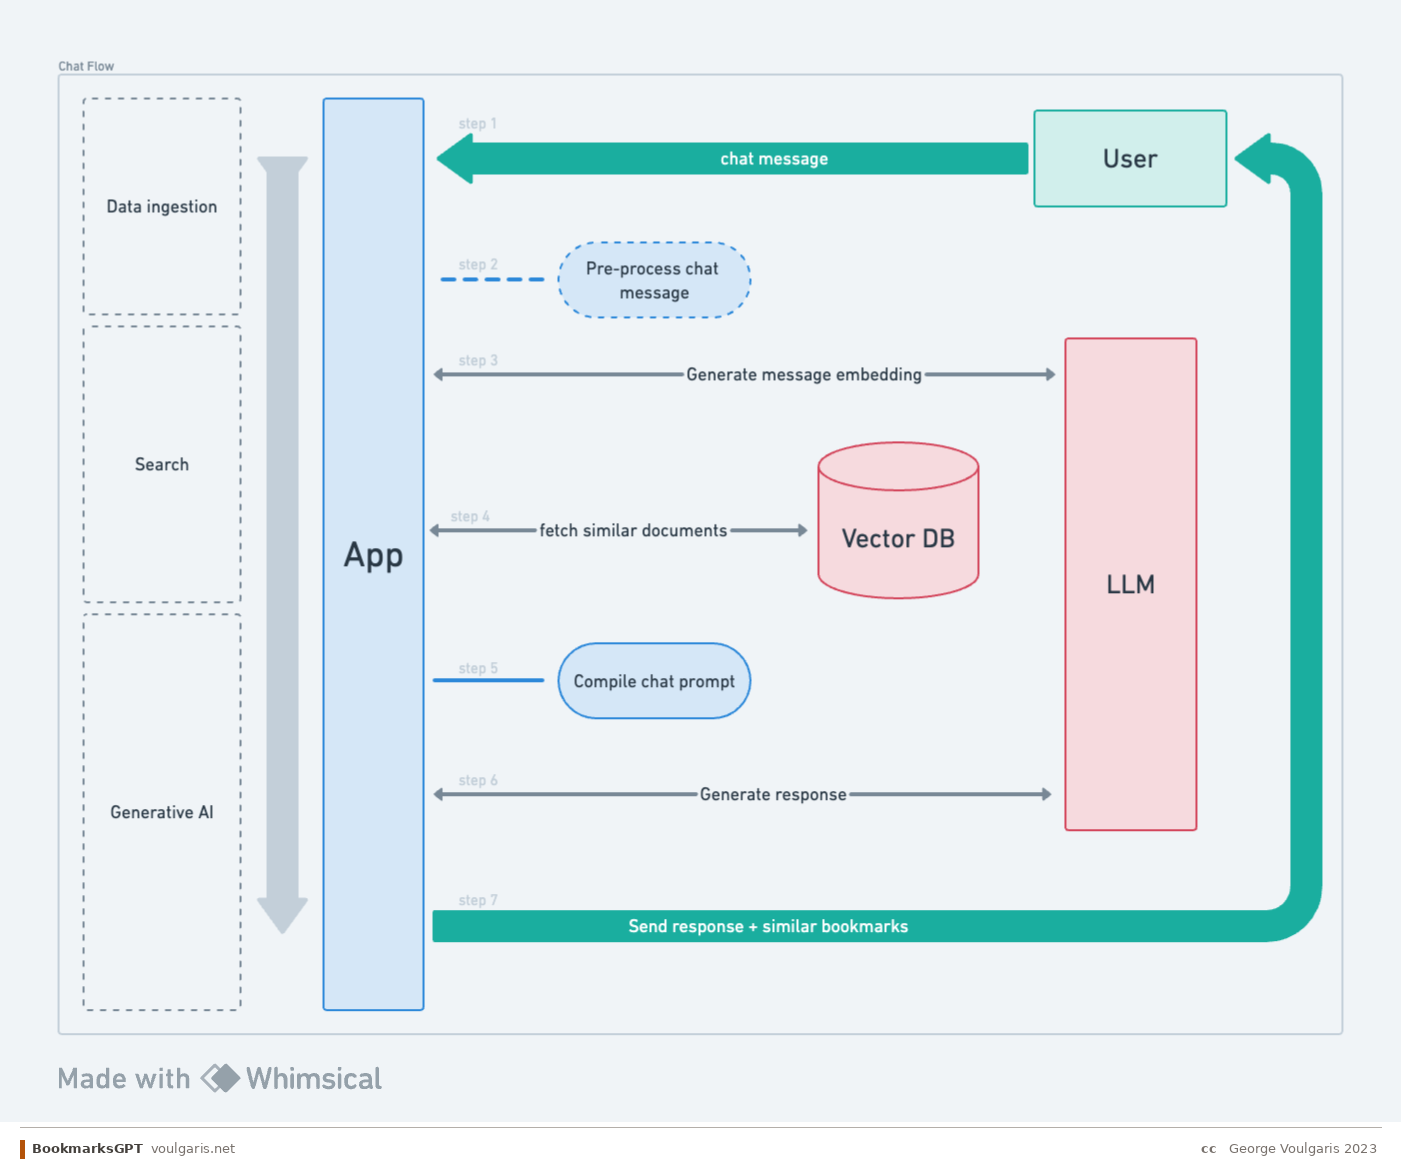Select the blue App column
1401x1172 pixels.
point(373,555)
